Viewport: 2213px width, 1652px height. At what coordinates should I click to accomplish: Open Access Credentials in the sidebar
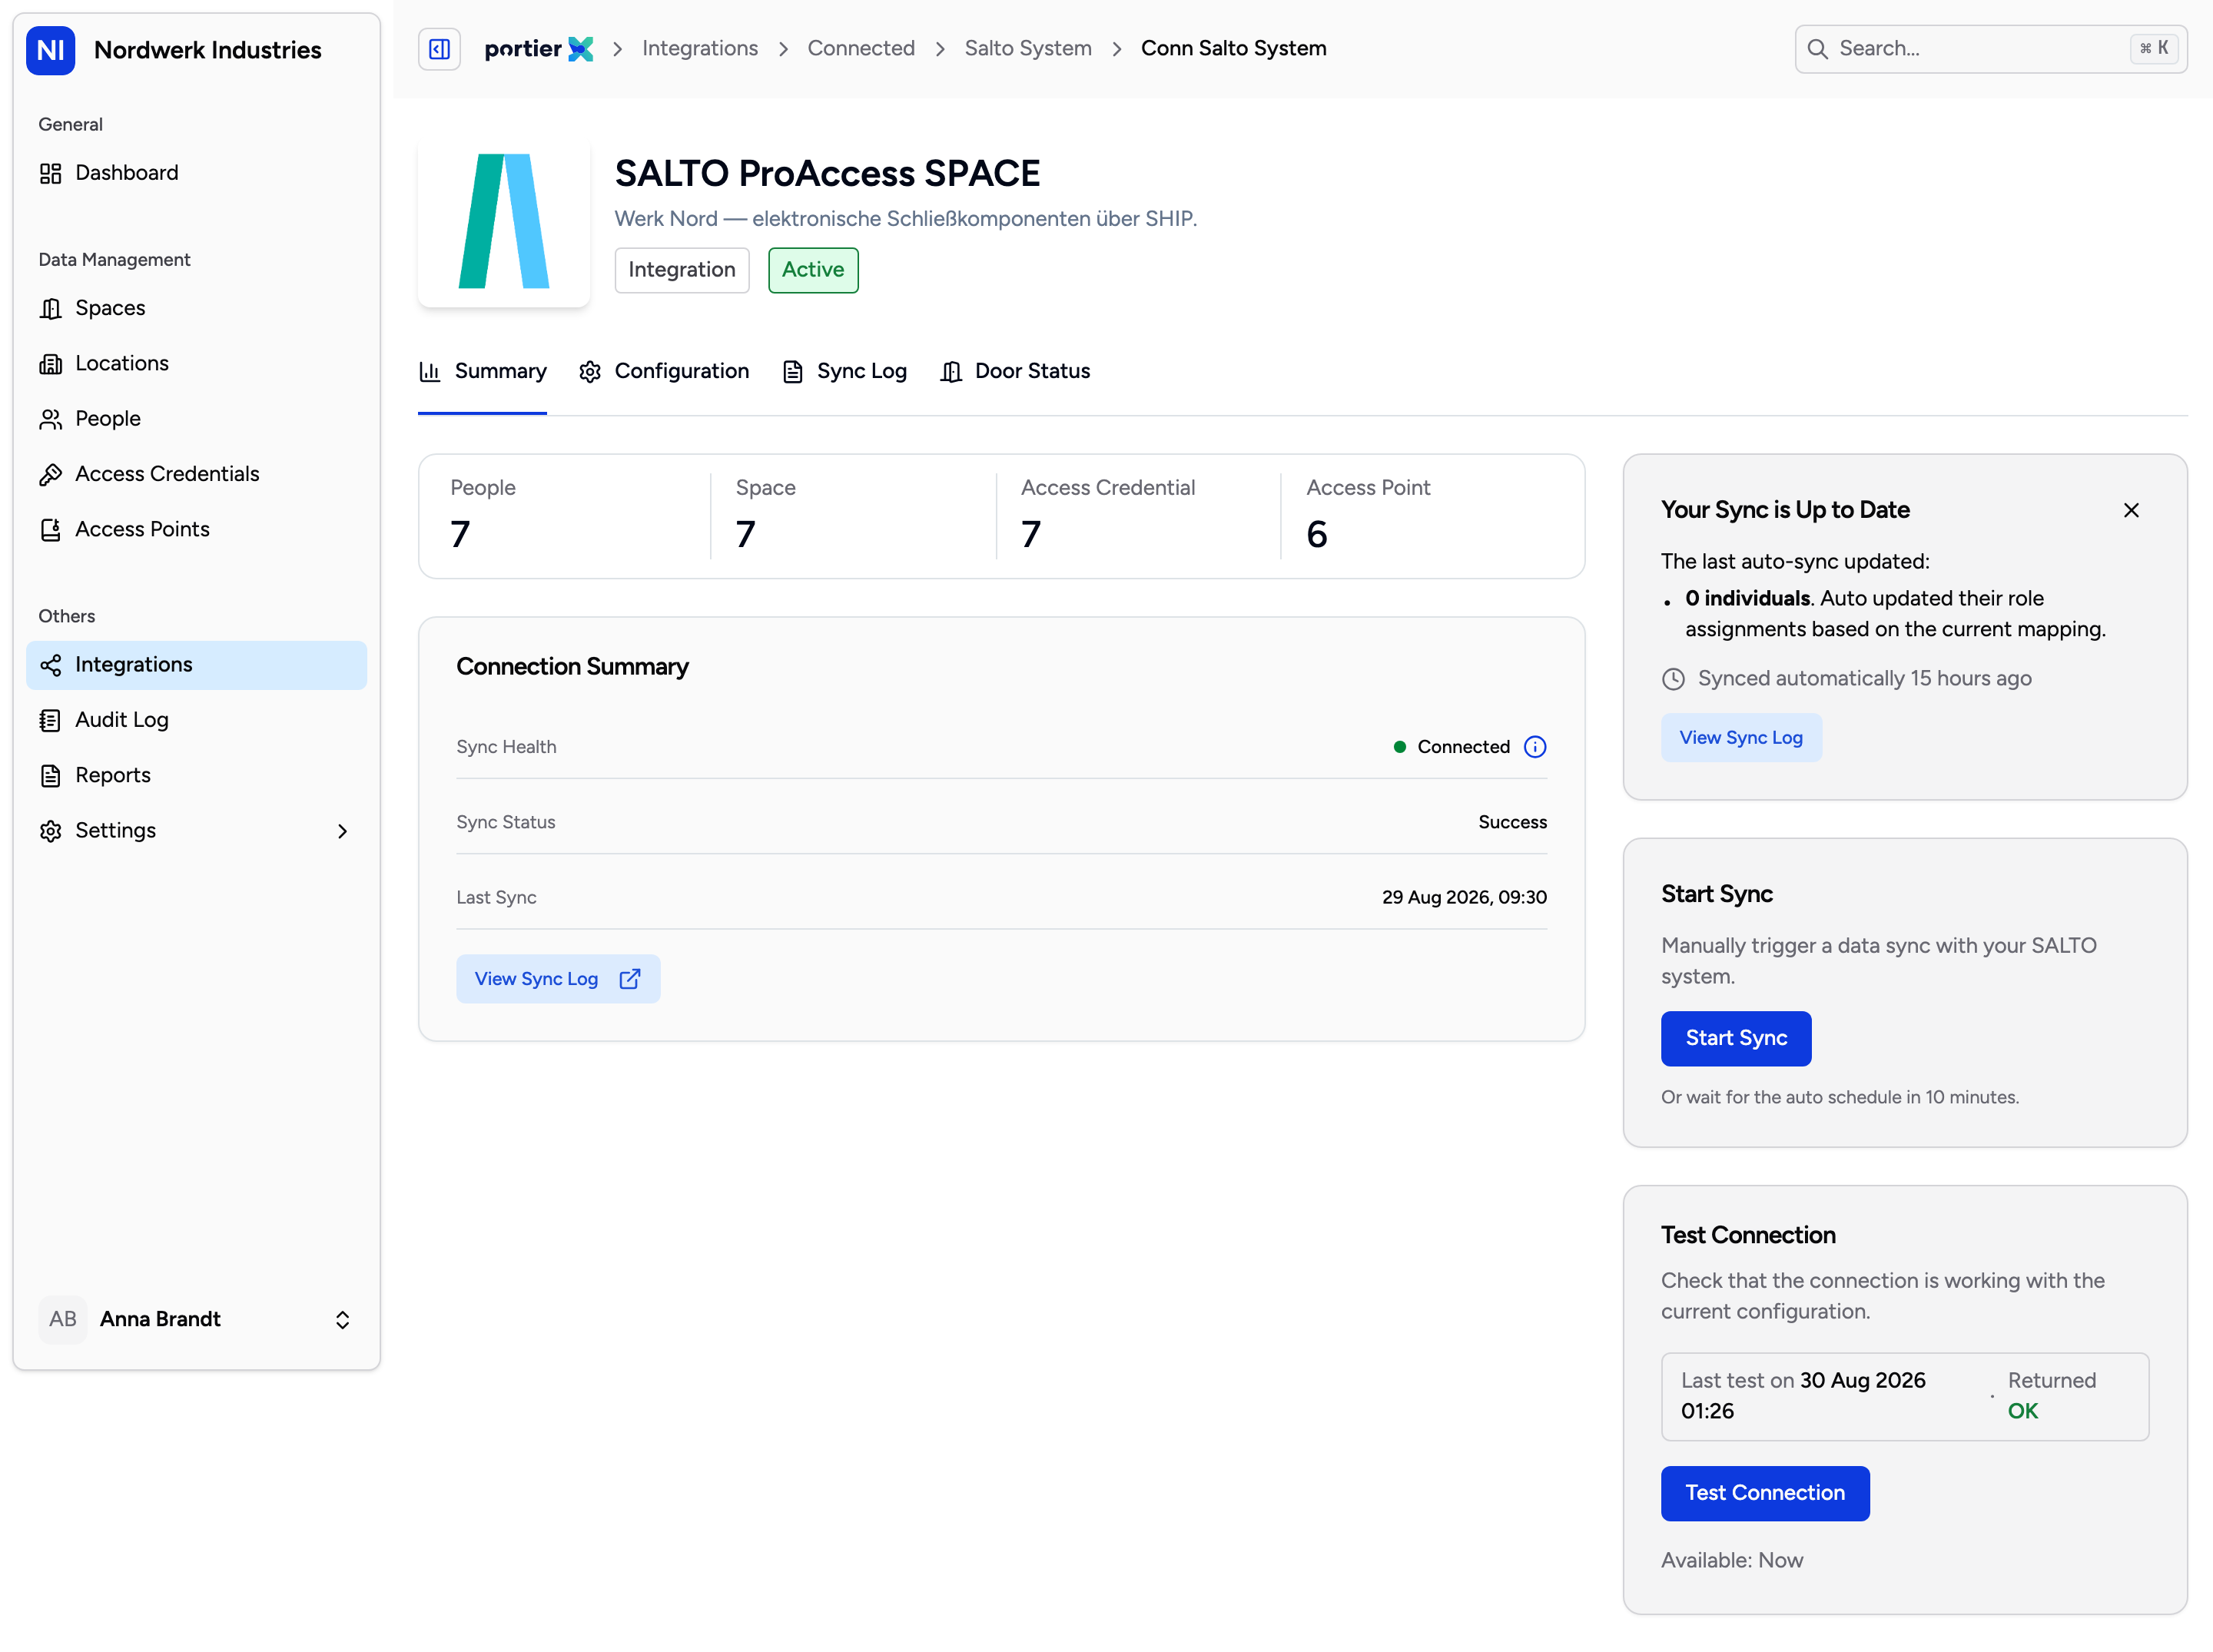point(197,474)
